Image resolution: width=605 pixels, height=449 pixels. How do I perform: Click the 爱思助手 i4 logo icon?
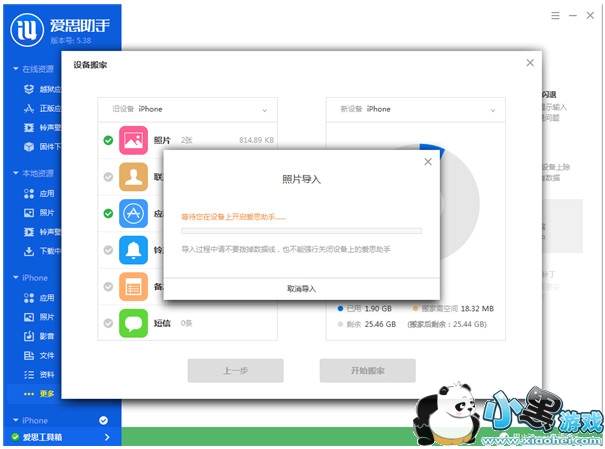pyautogui.click(x=27, y=30)
